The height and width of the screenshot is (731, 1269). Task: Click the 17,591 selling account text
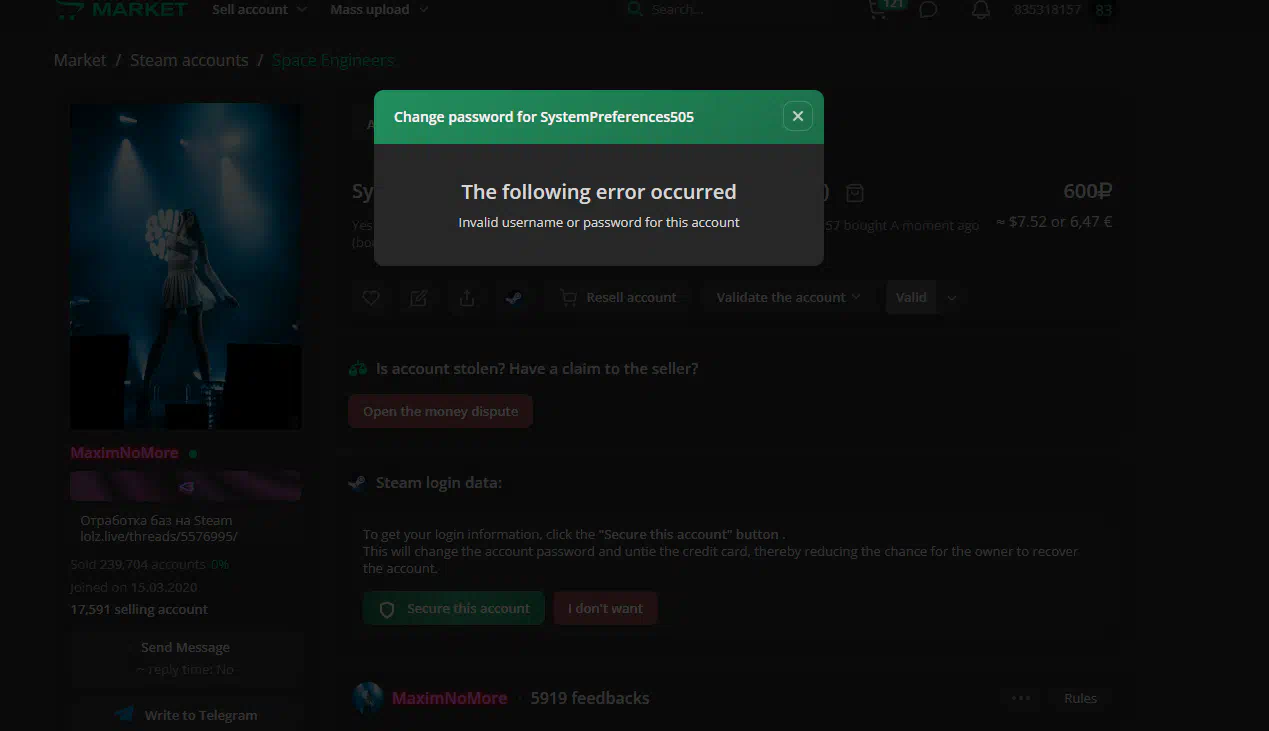pos(139,609)
